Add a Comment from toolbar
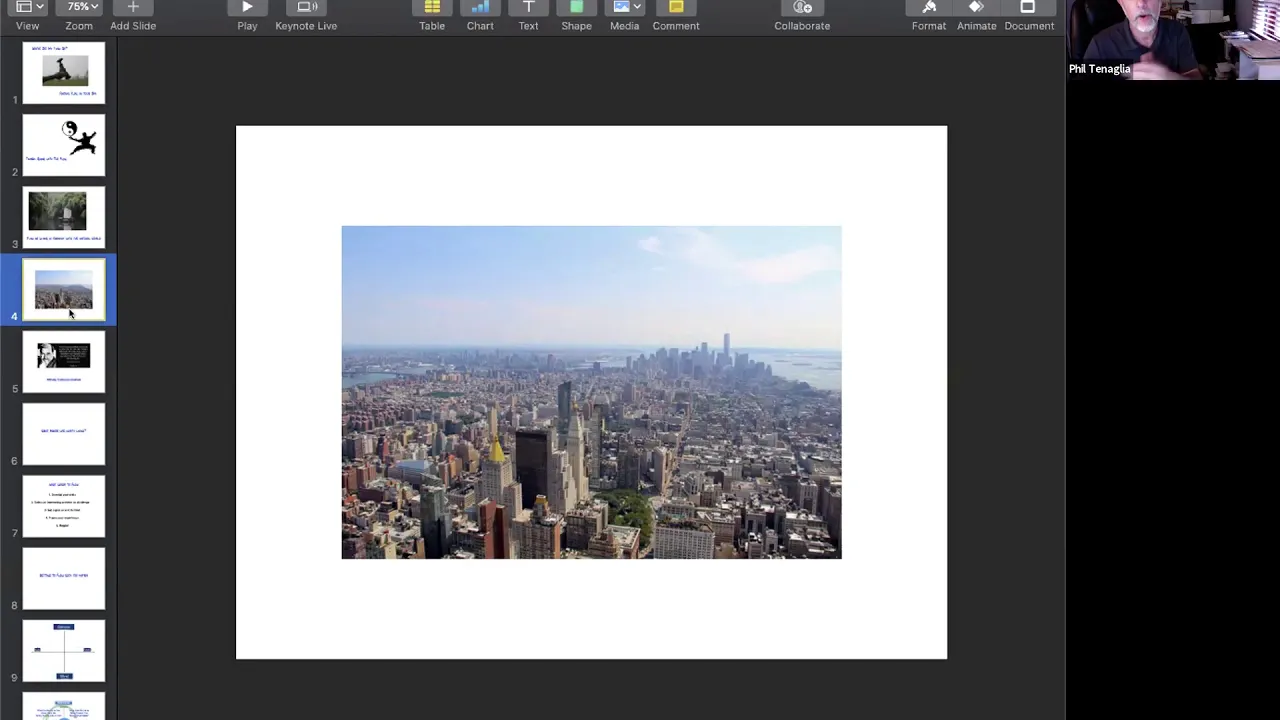Image resolution: width=1280 pixels, height=720 pixels. [x=676, y=7]
